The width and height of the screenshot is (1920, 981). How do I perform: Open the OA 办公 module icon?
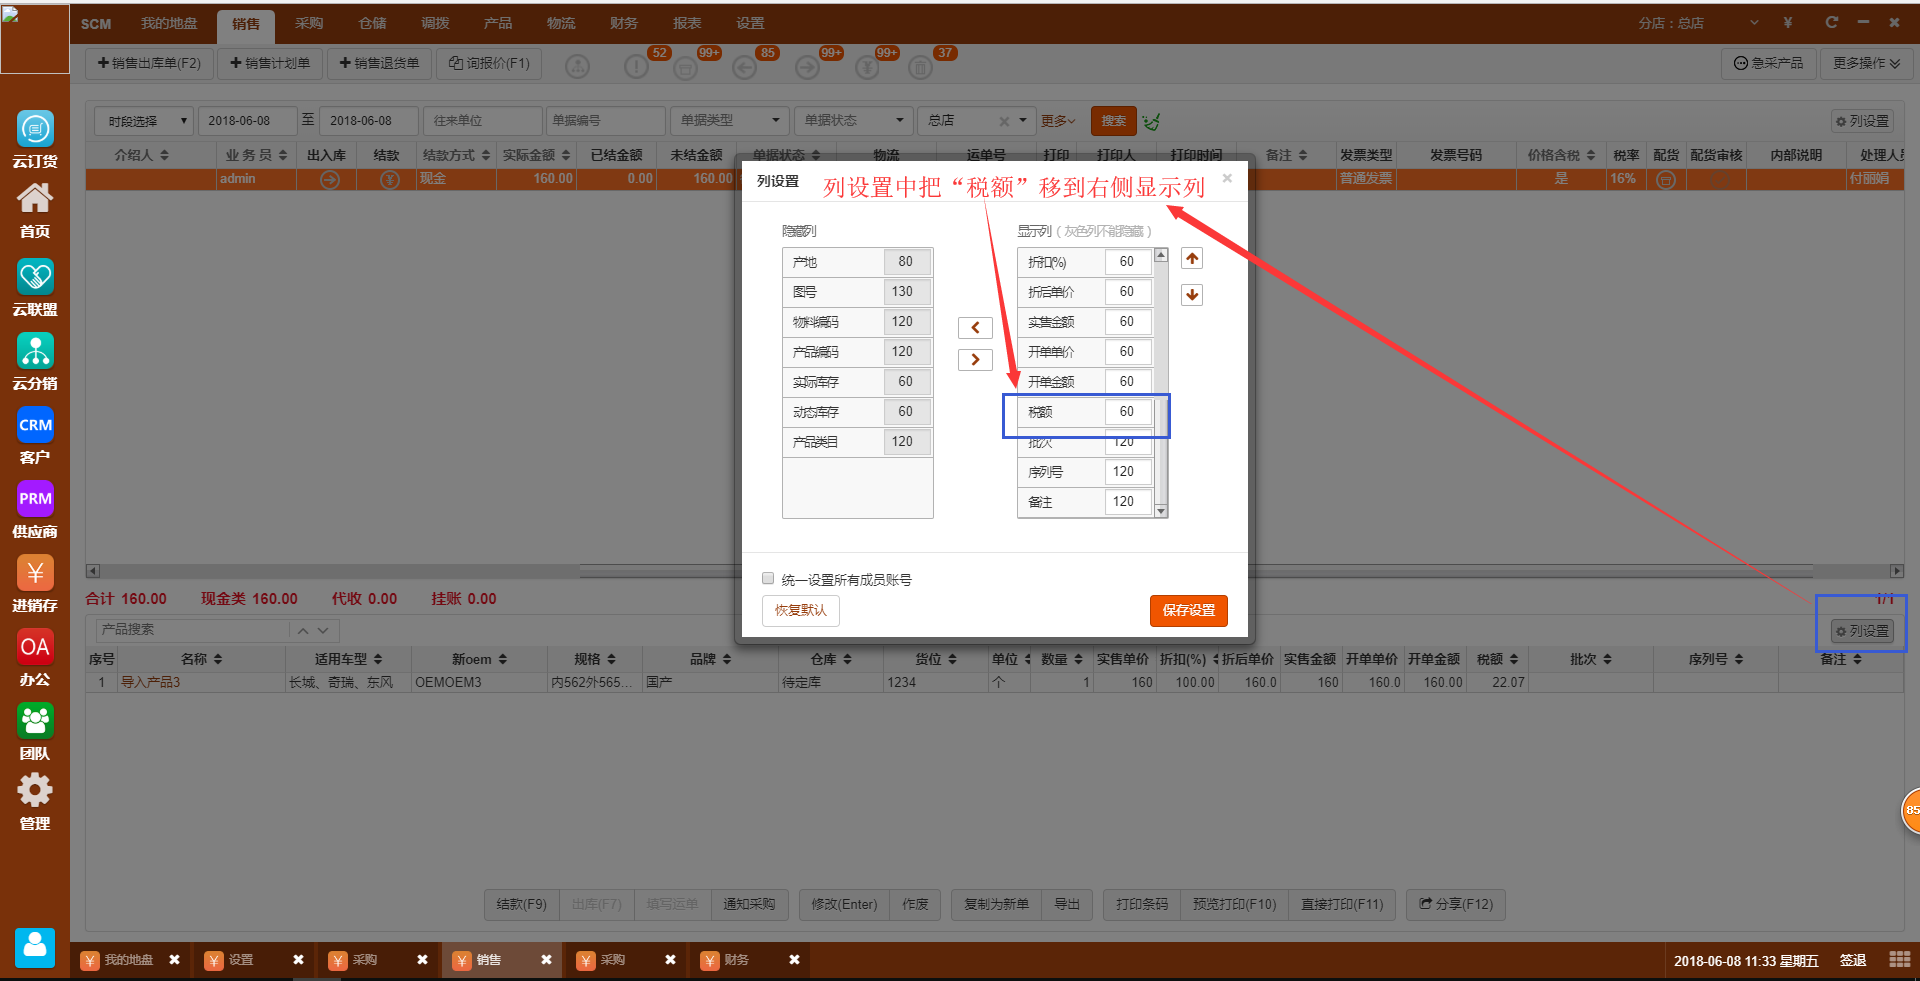[x=35, y=647]
